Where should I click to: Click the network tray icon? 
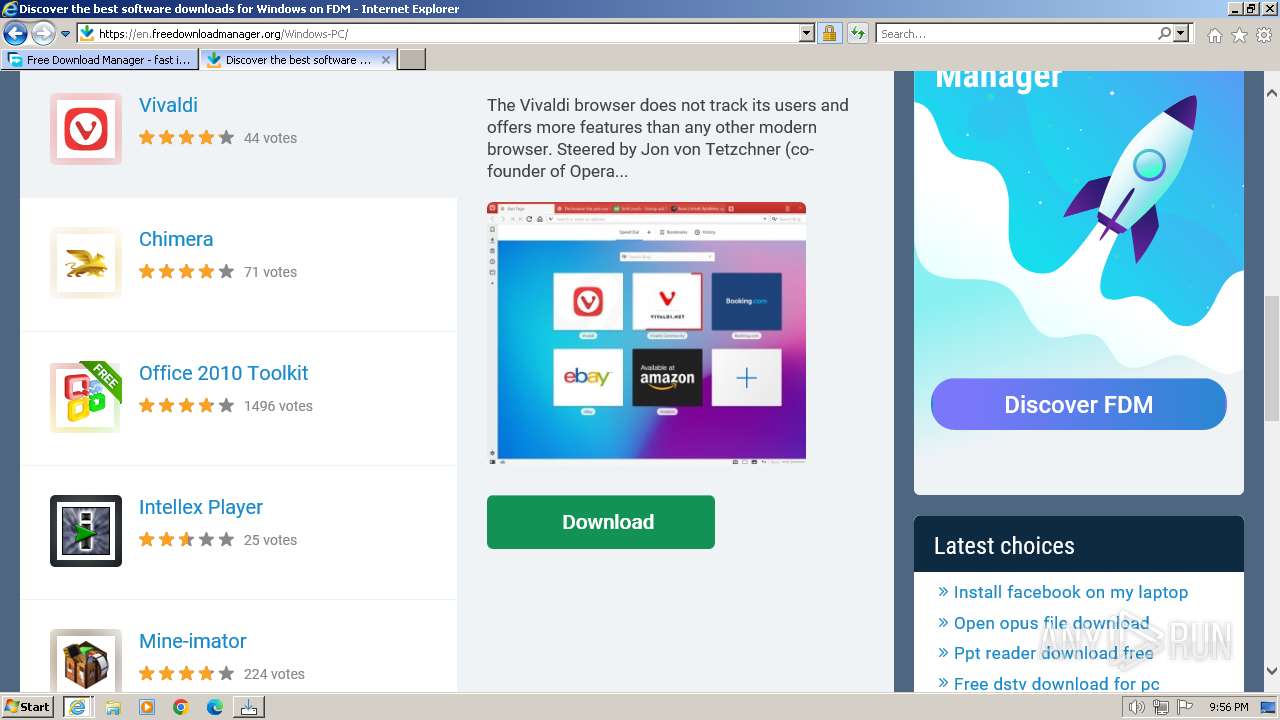(x=1160, y=707)
